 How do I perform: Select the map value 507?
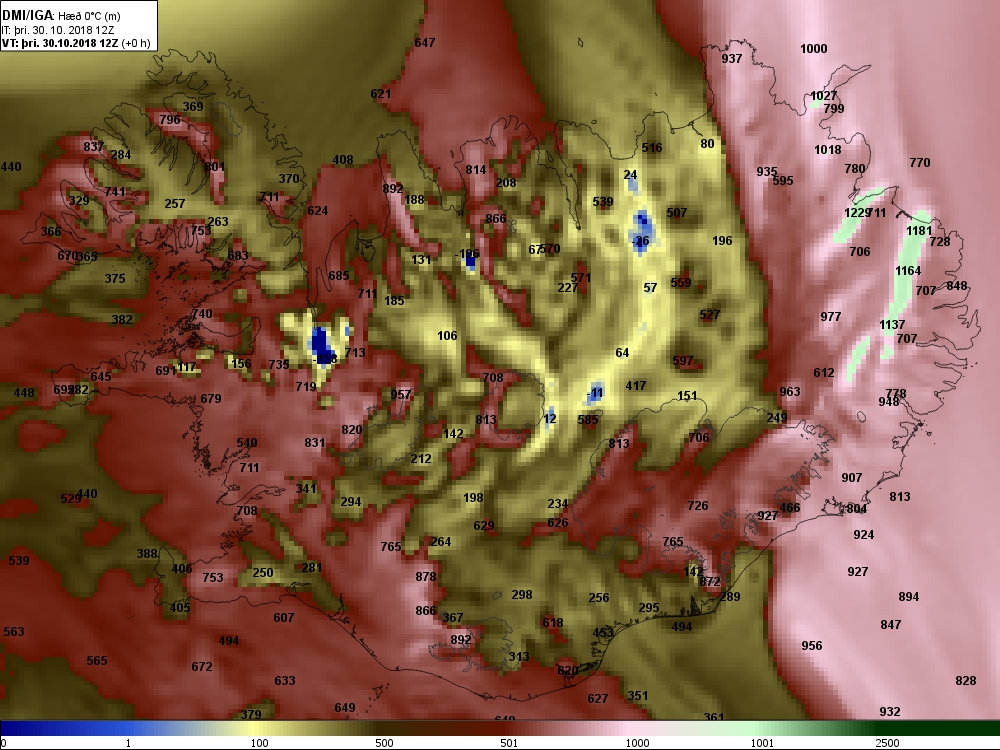[x=677, y=212]
